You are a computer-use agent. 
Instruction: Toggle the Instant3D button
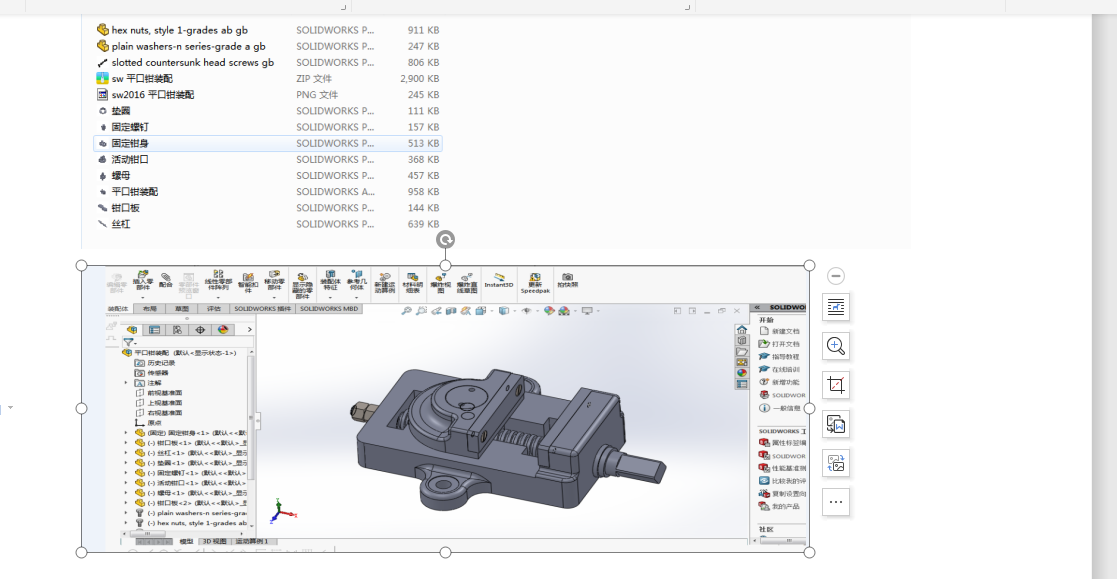(x=498, y=279)
